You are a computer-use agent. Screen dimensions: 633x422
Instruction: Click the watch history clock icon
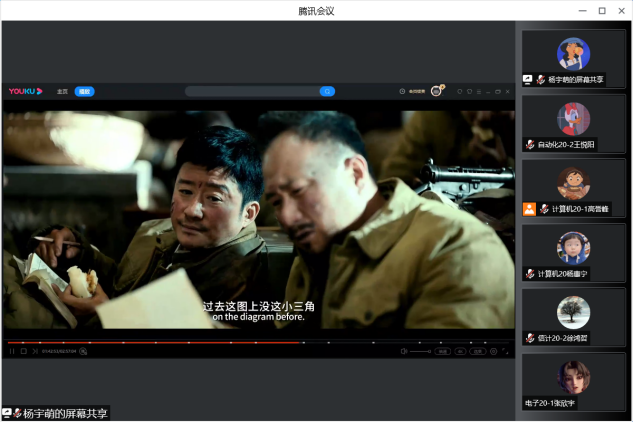(402, 91)
